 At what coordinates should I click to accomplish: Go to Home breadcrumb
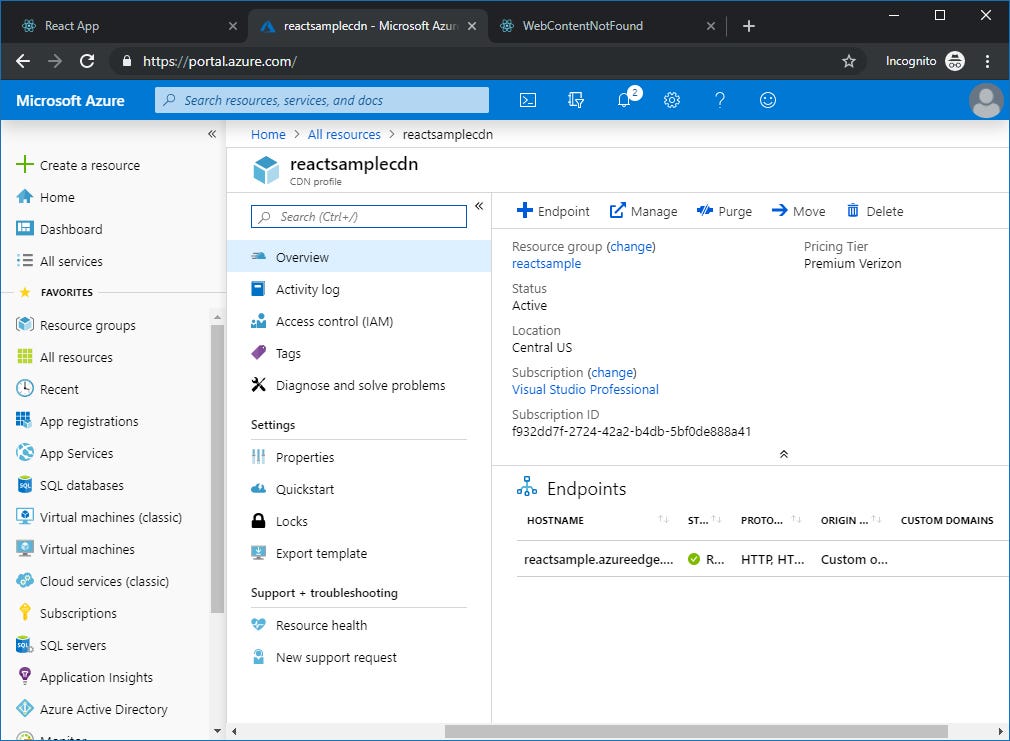click(268, 134)
